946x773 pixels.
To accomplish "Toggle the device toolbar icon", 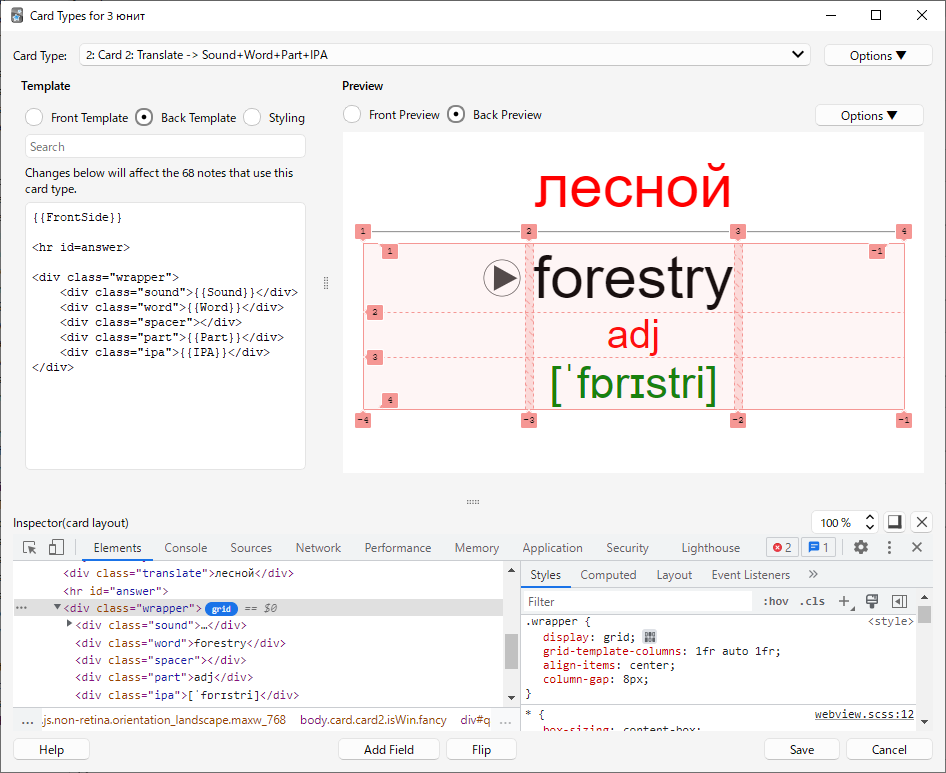I will pos(56,547).
